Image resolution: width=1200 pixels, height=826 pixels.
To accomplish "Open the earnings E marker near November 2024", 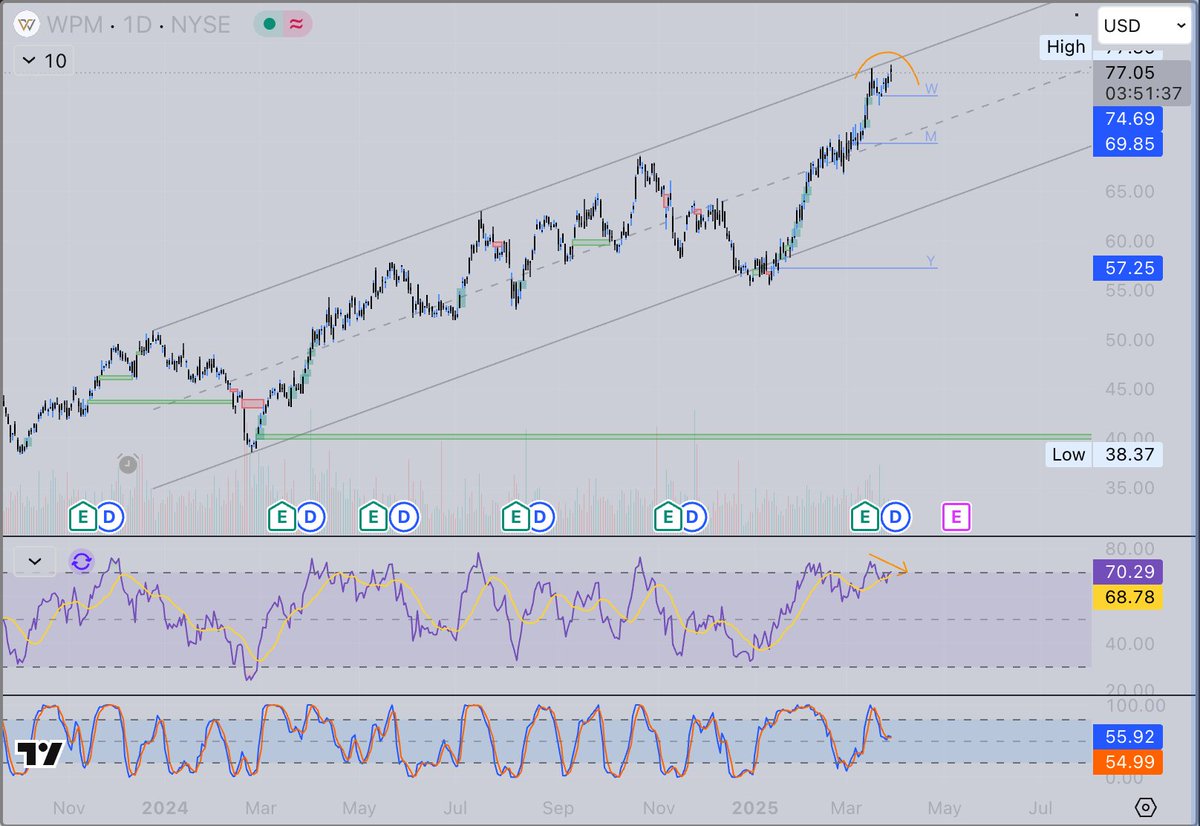I will click(667, 517).
